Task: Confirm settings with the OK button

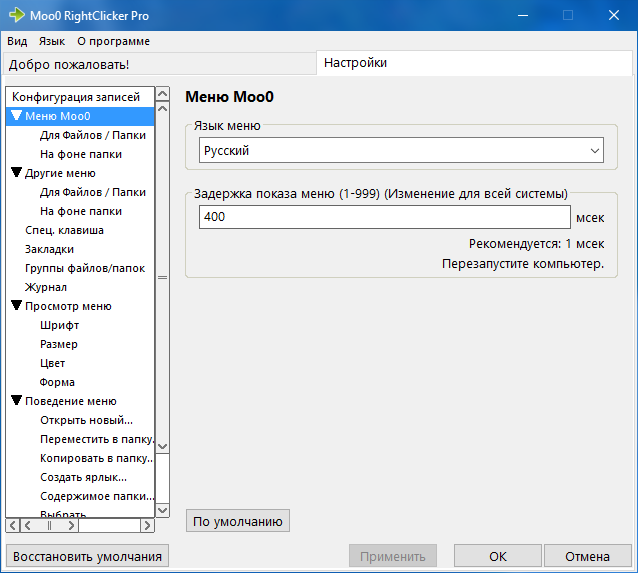Action: coord(497,556)
